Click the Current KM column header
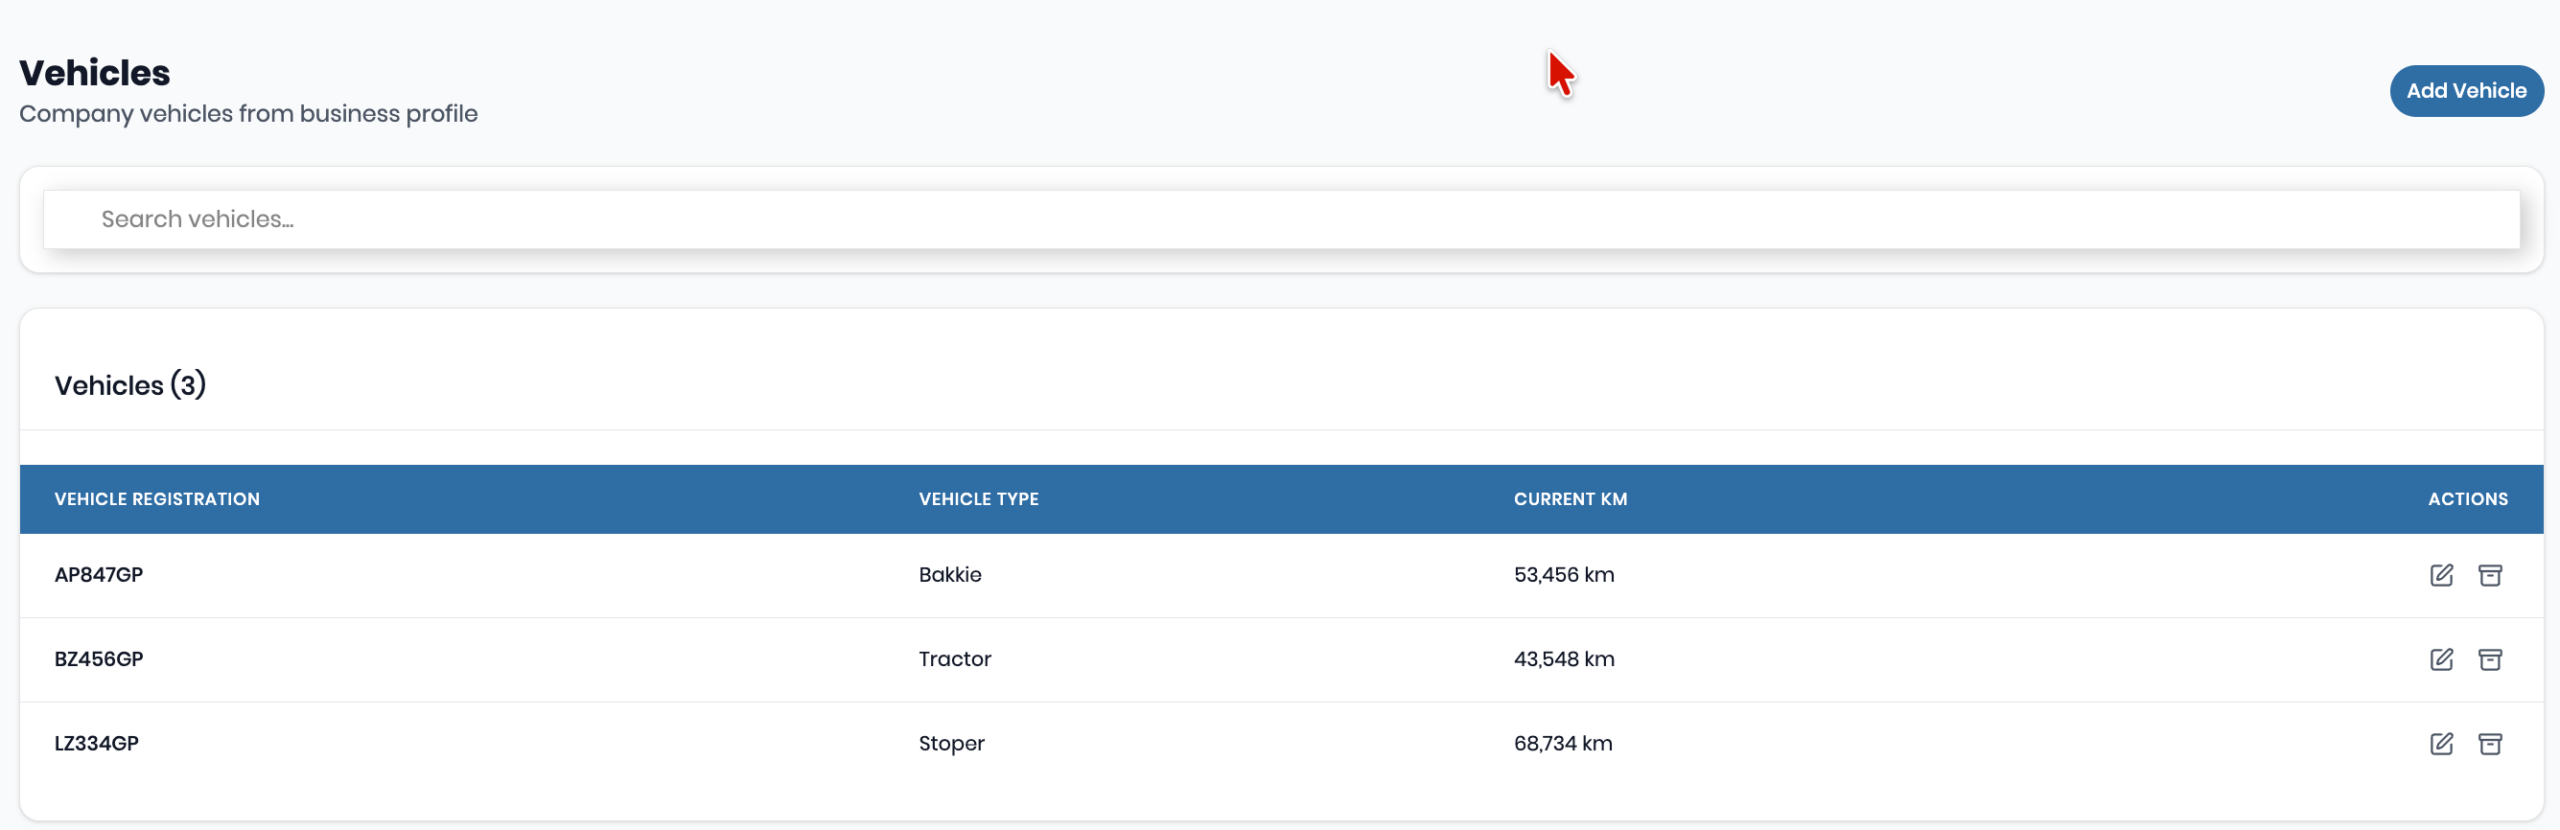The height and width of the screenshot is (830, 2560). coord(1570,499)
